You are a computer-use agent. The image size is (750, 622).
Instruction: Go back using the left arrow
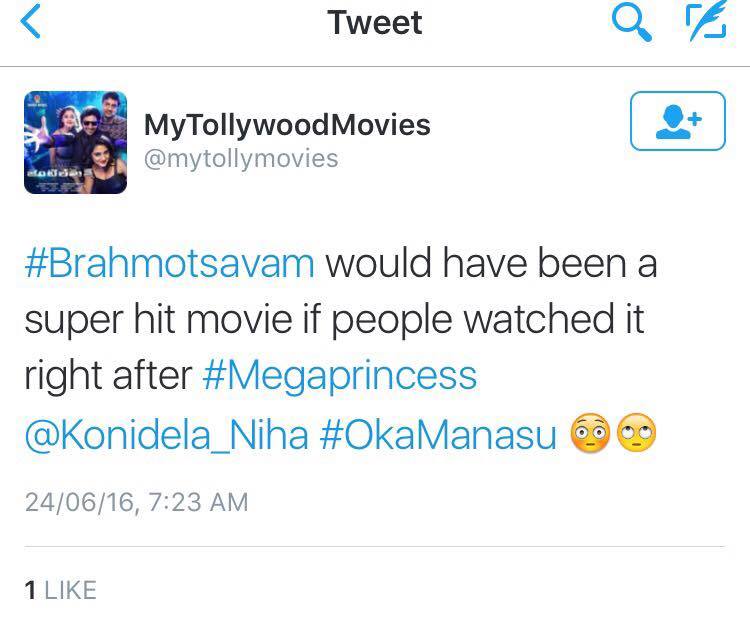coord(31,21)
